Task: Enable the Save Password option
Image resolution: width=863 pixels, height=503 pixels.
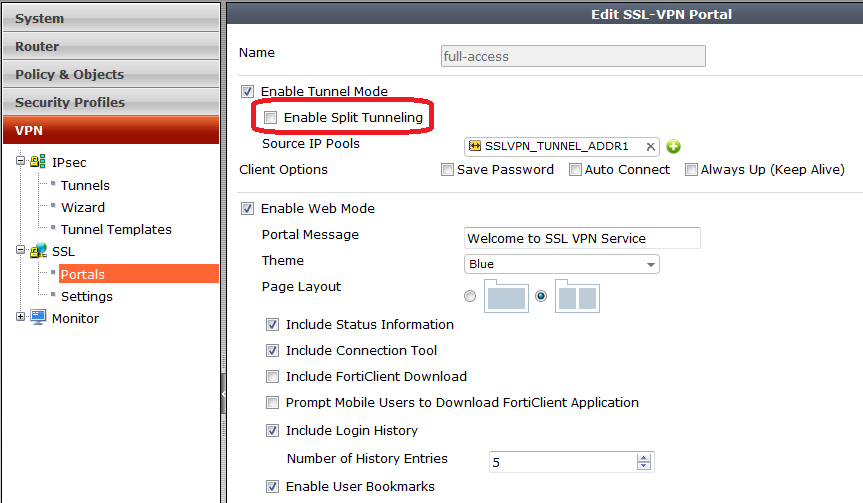Action: pyautogui.click(x=447, y=170)
